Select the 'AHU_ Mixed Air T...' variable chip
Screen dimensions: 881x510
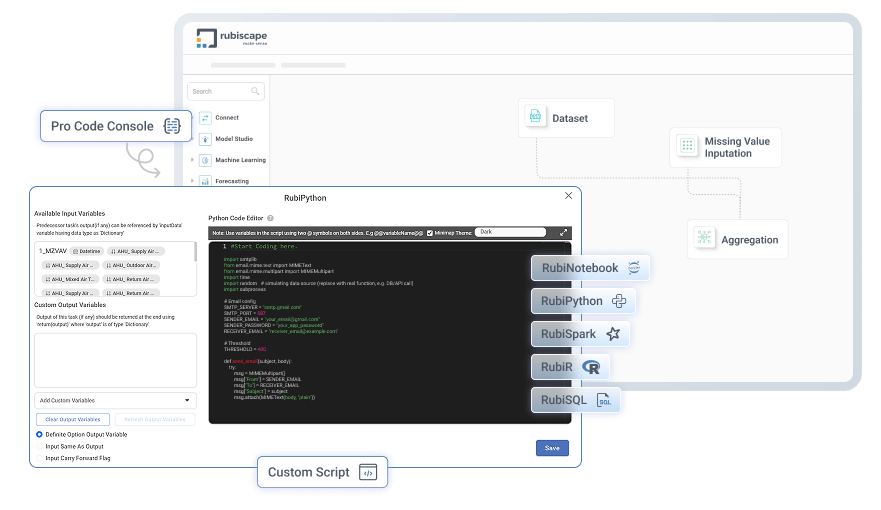[71, 279]
